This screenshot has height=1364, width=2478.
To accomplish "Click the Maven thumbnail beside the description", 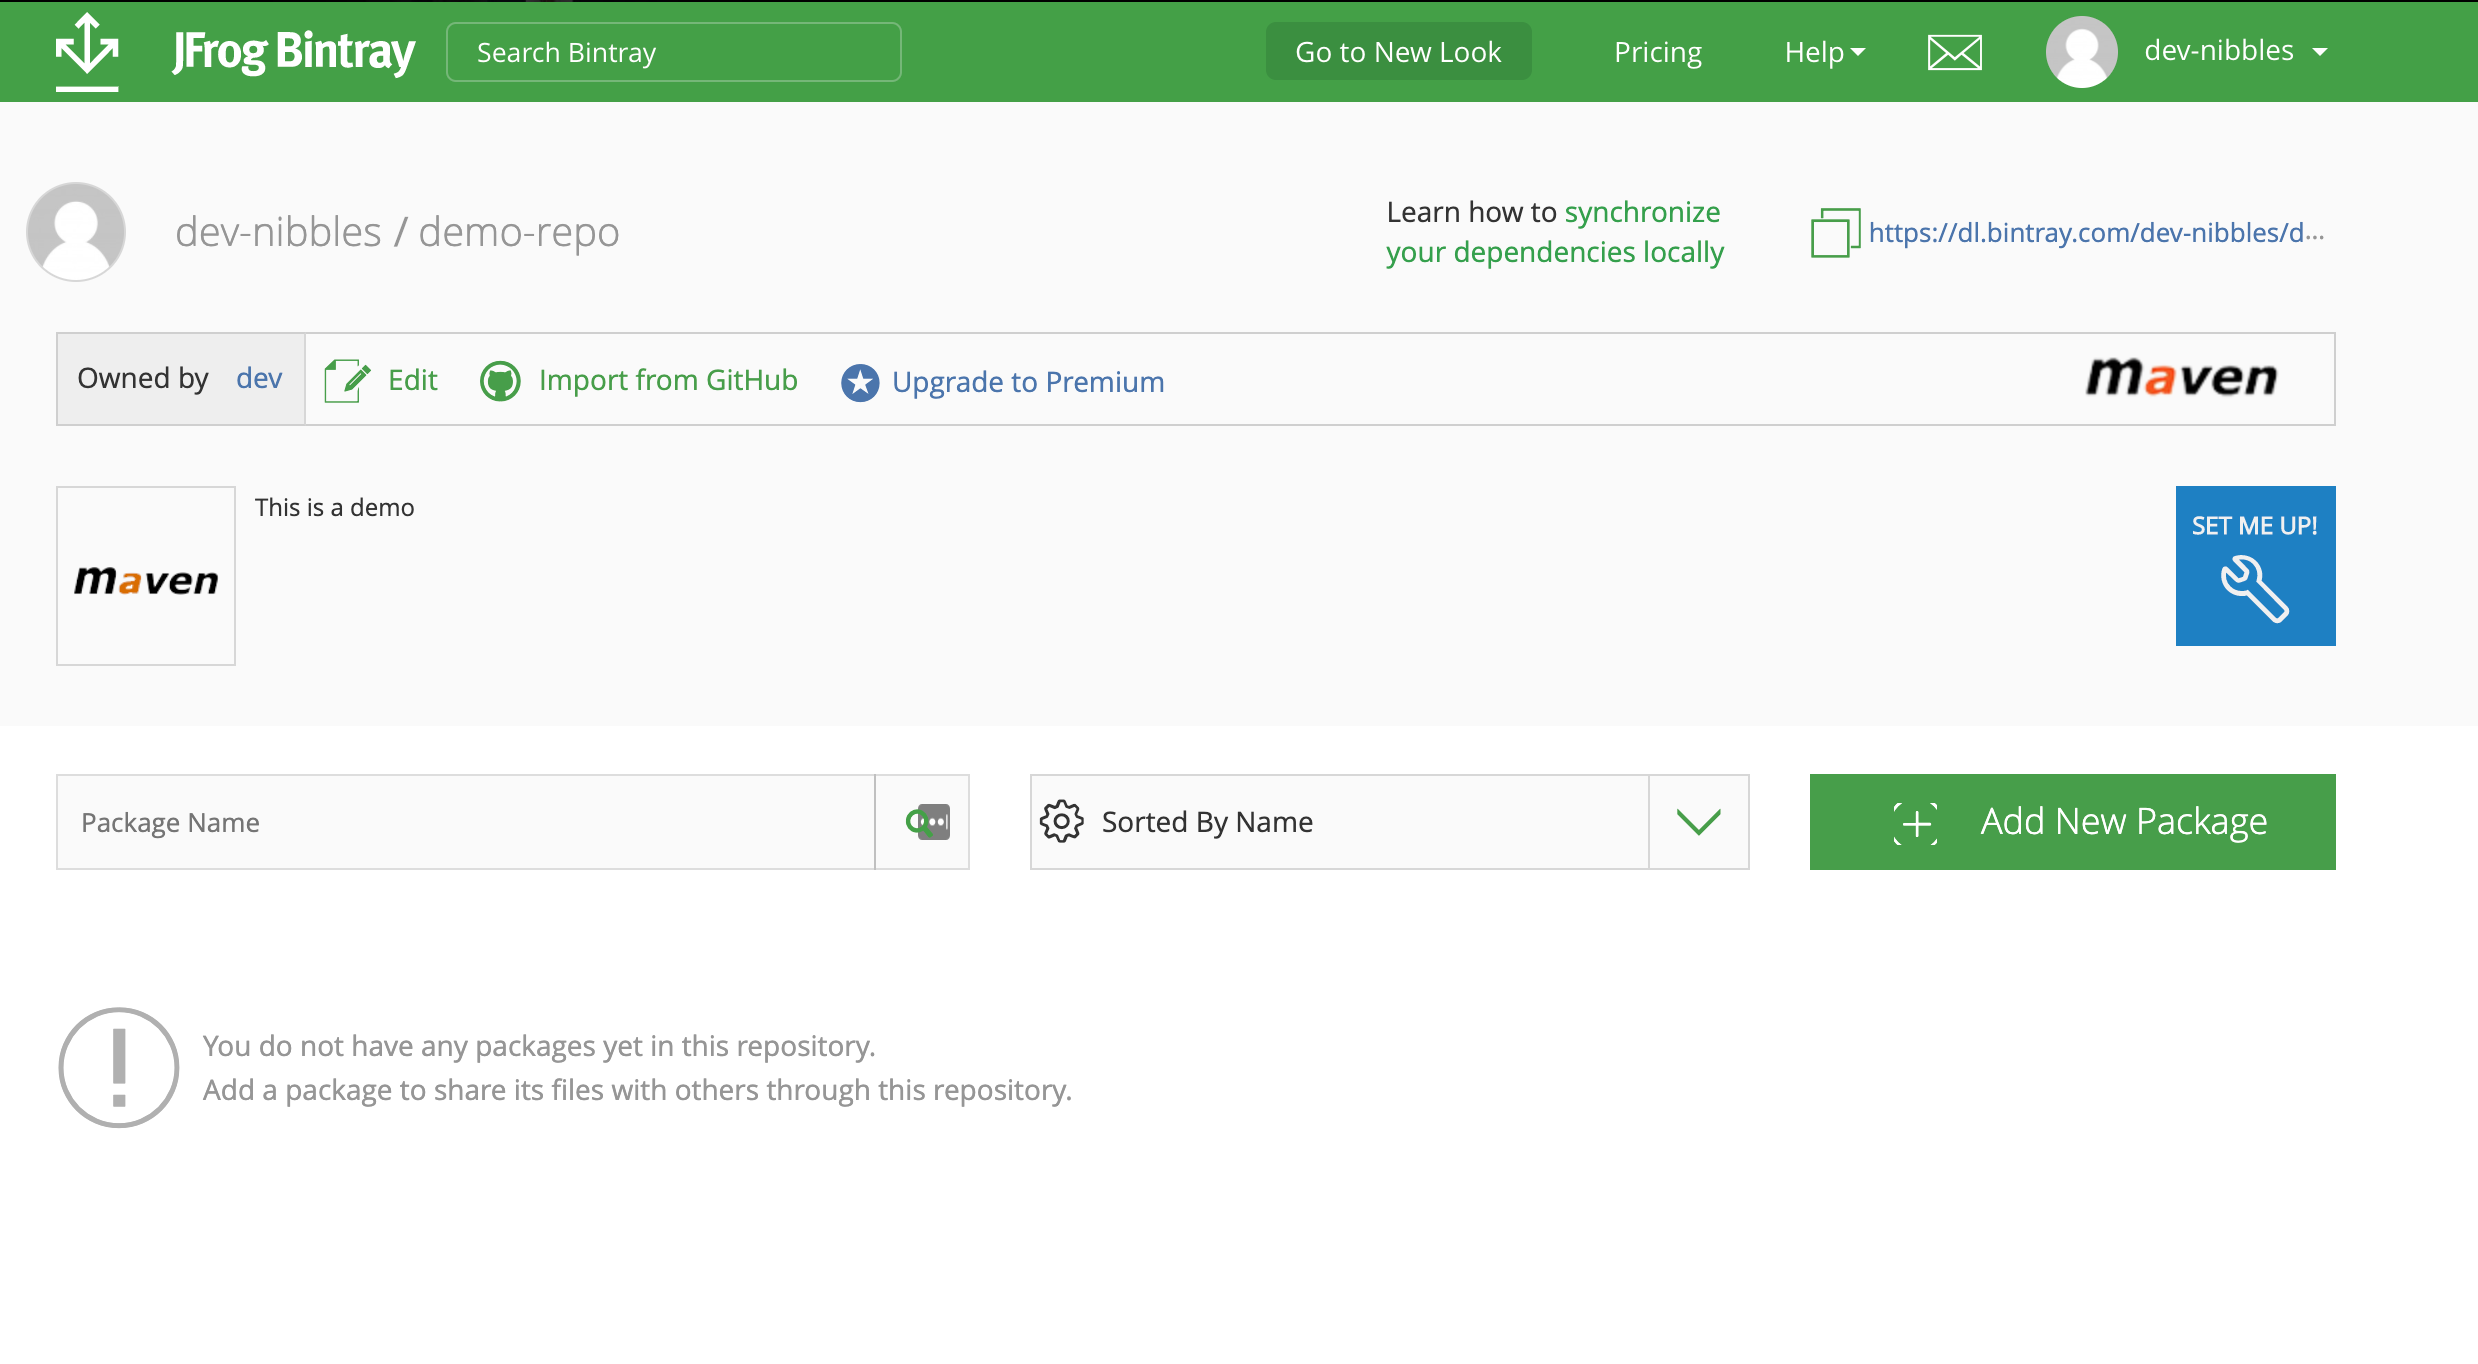I will click(x=146, y=576).
